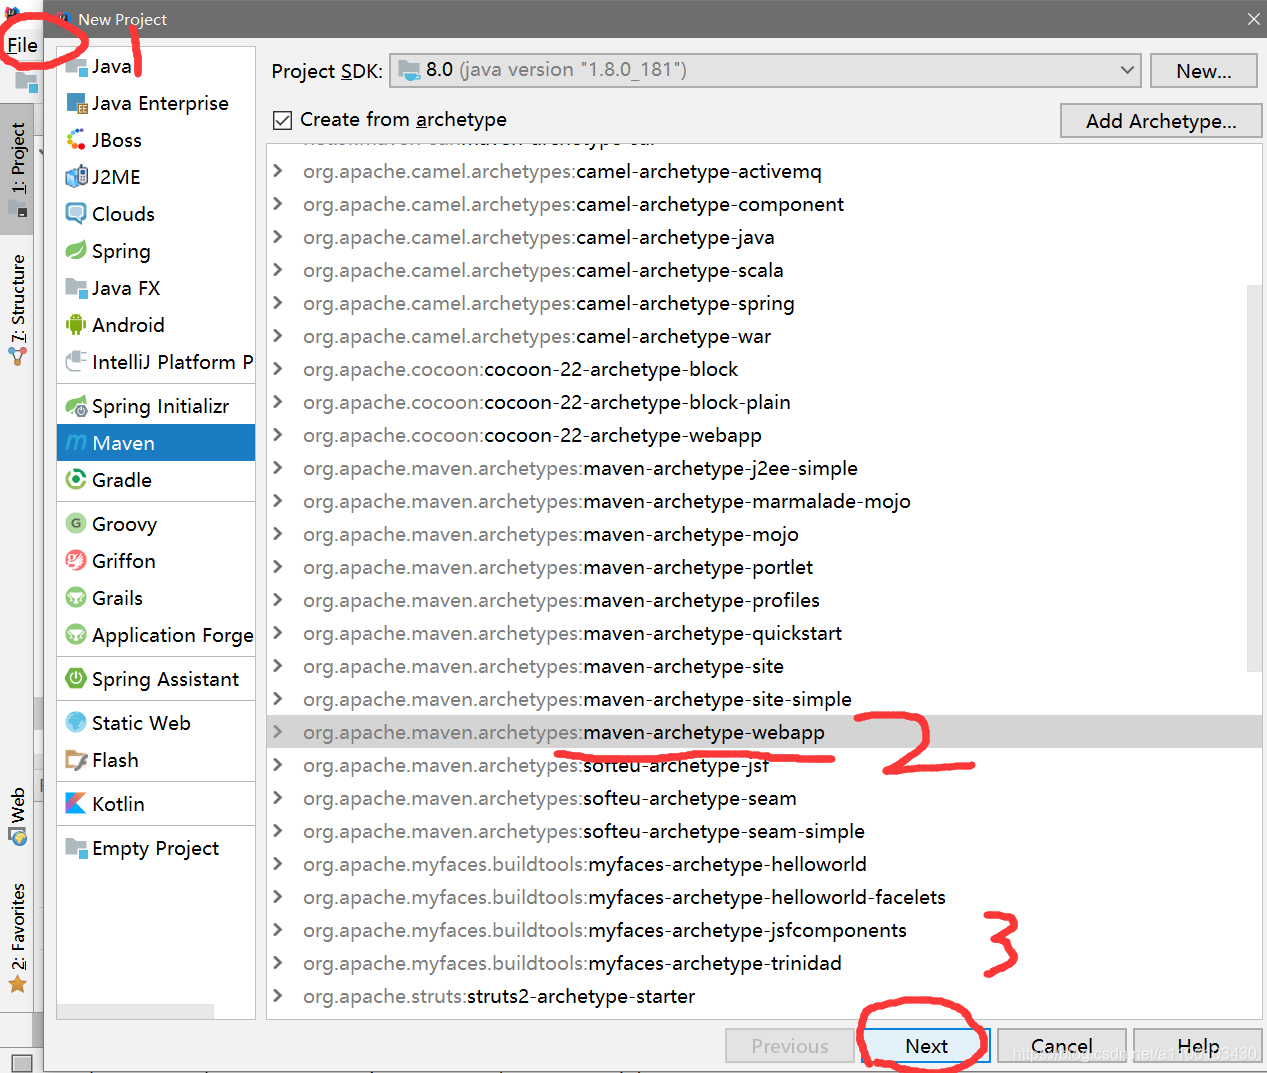The width and height of the screenshot is (1267, 1073).
Task: Expand struts2-archetype-starter entry
Action: coord(278,996)
